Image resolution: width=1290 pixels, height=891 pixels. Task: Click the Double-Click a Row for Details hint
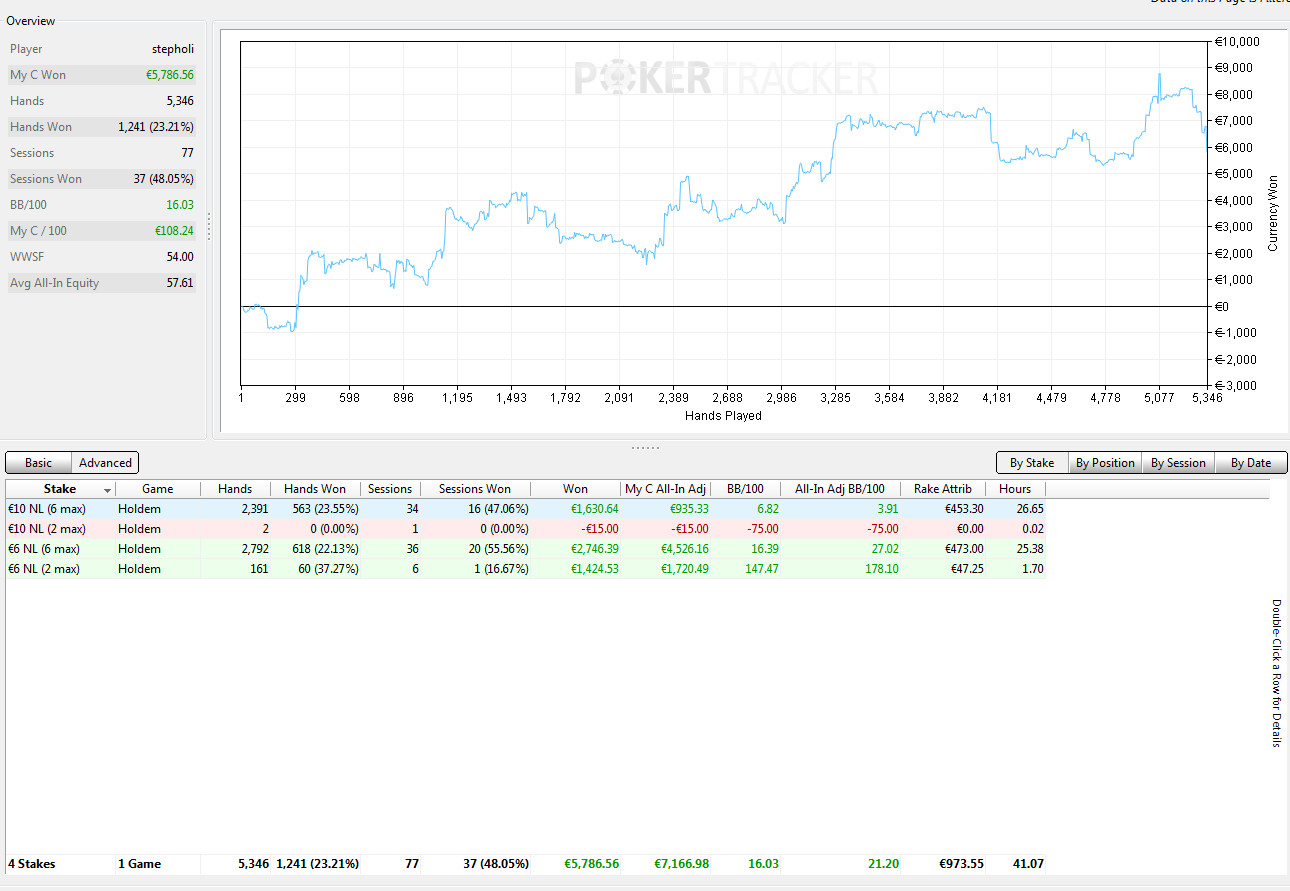coord(1277,673)
